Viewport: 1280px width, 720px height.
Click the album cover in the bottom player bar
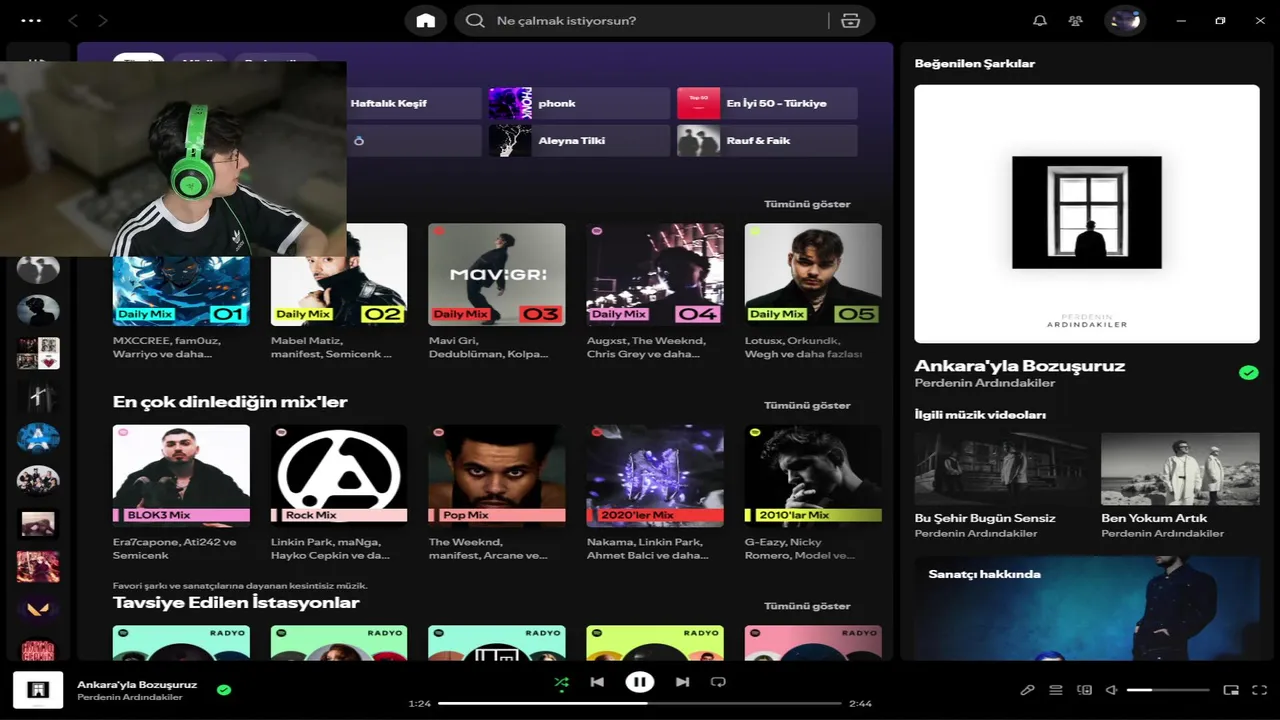tap(38, 690)
